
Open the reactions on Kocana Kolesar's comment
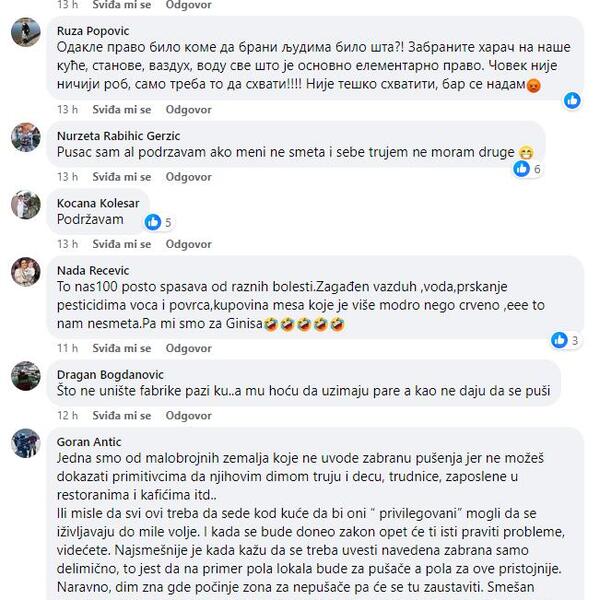[x=158, y=222]
